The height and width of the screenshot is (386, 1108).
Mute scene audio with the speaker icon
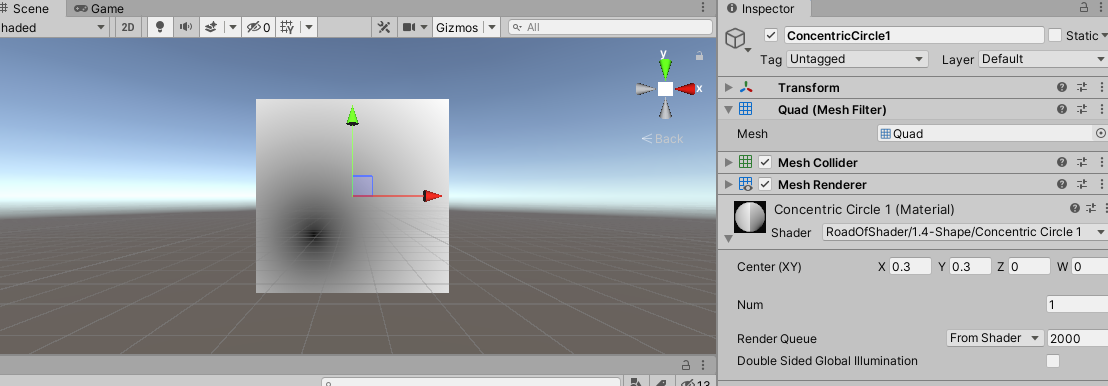pos(186,27)
